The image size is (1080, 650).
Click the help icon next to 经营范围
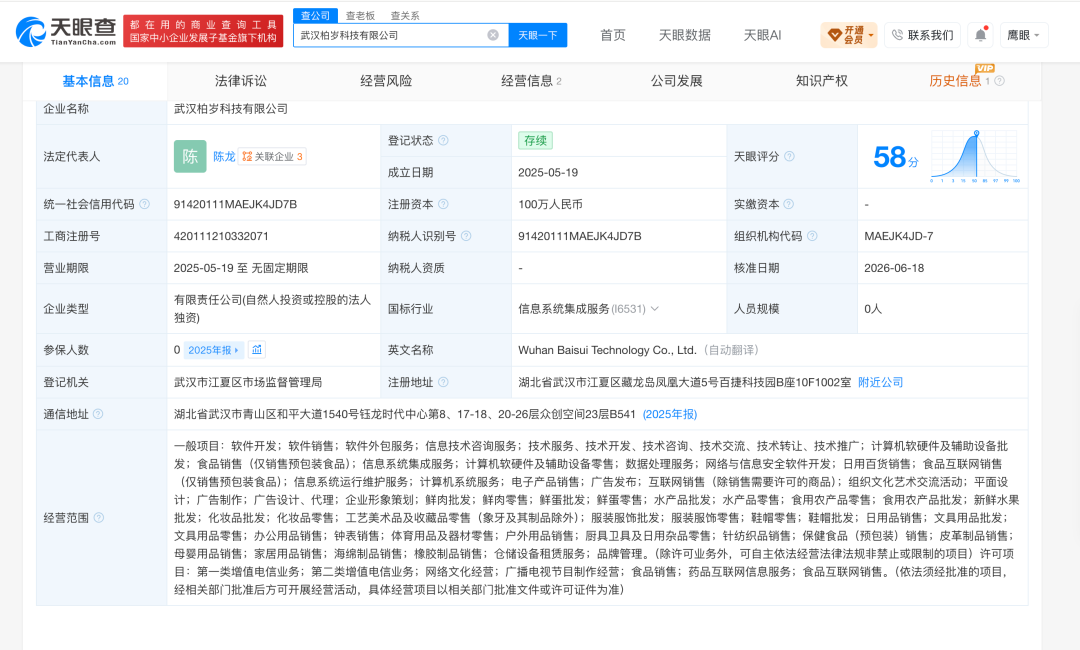click(x=98, y=517)
